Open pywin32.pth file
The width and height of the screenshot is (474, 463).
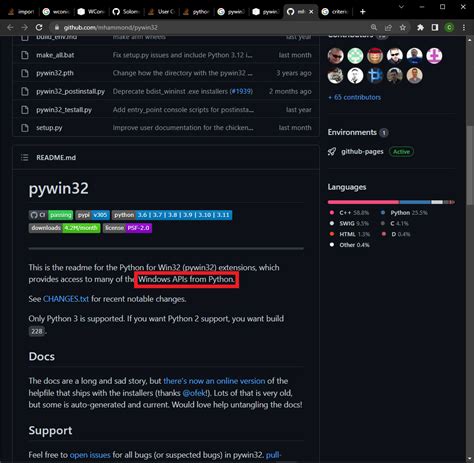click(55, 73)
